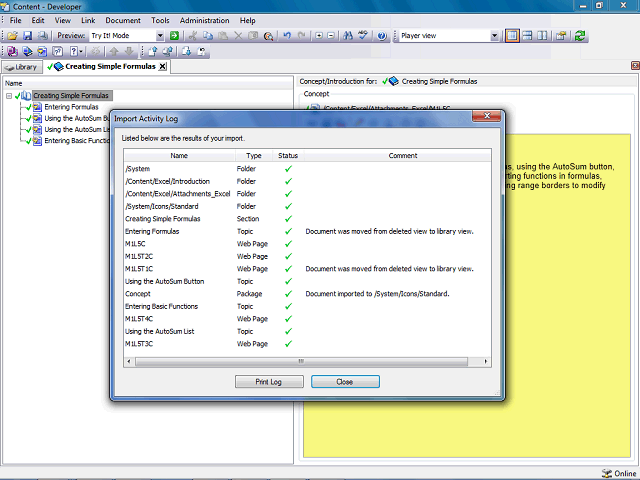Click the log scrollbar left arrow

coord(129,361)
